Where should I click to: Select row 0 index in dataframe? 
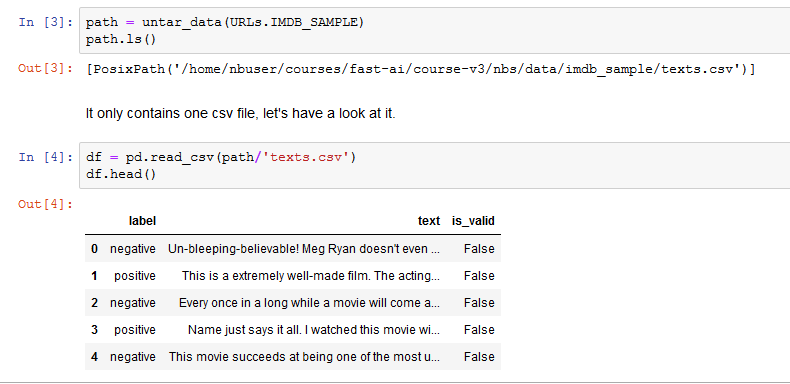(x=95, y=249)
